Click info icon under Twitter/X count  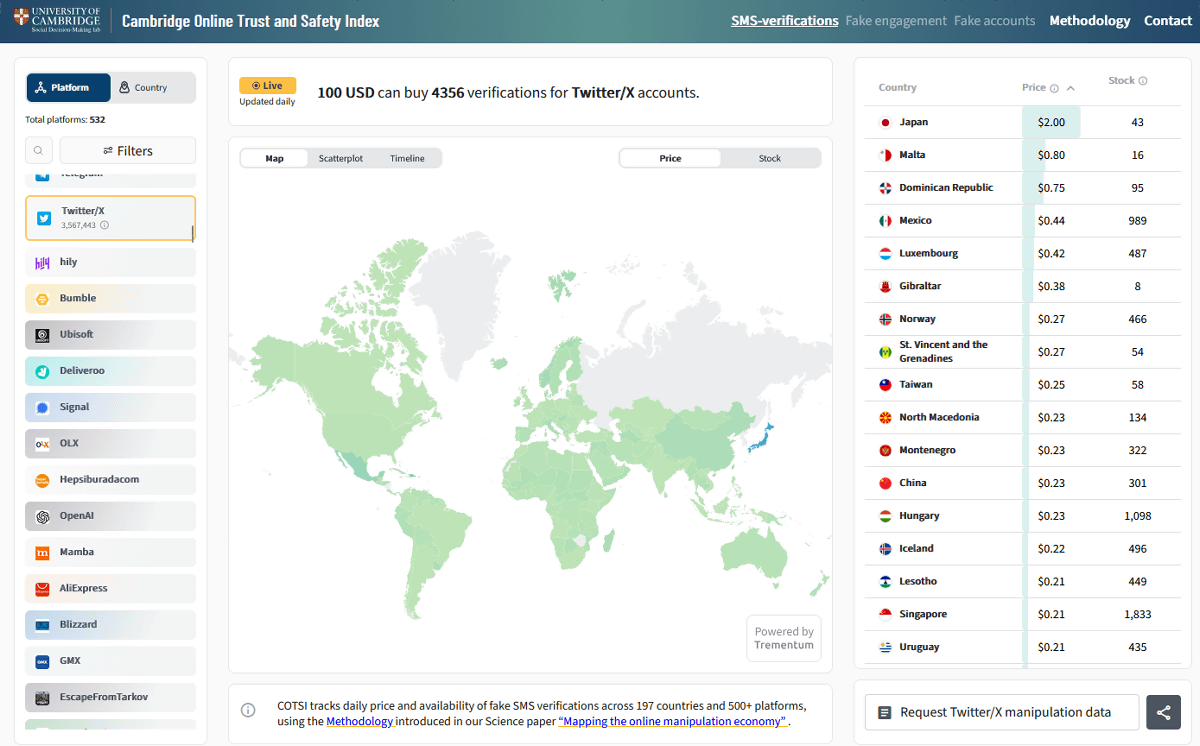click(x=105, y=225)
